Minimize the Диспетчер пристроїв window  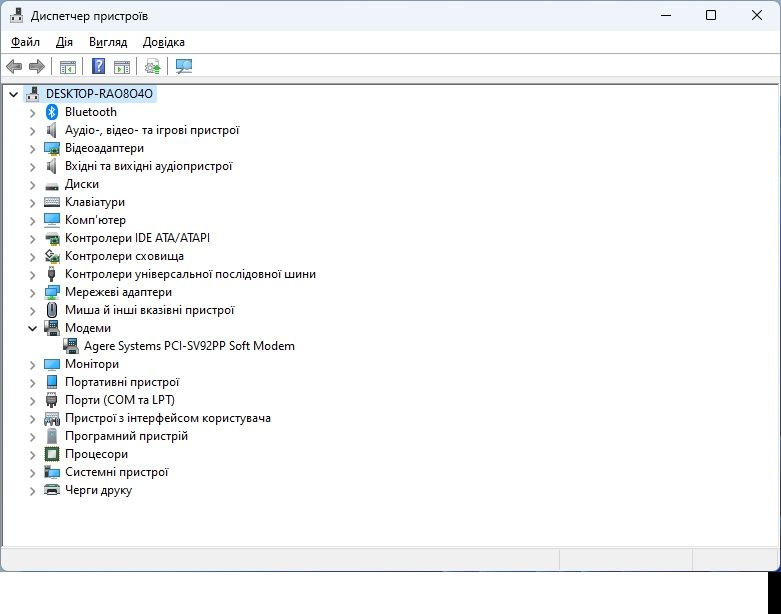(666, 15)
